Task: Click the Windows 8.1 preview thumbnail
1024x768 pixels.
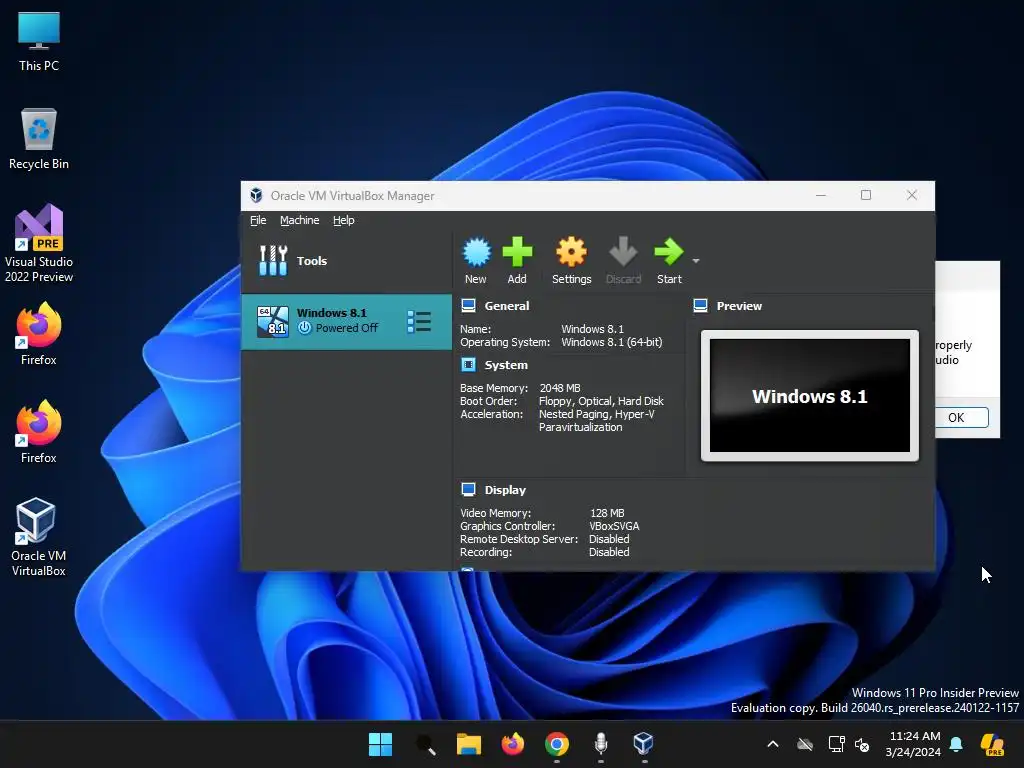Action: 810,396
